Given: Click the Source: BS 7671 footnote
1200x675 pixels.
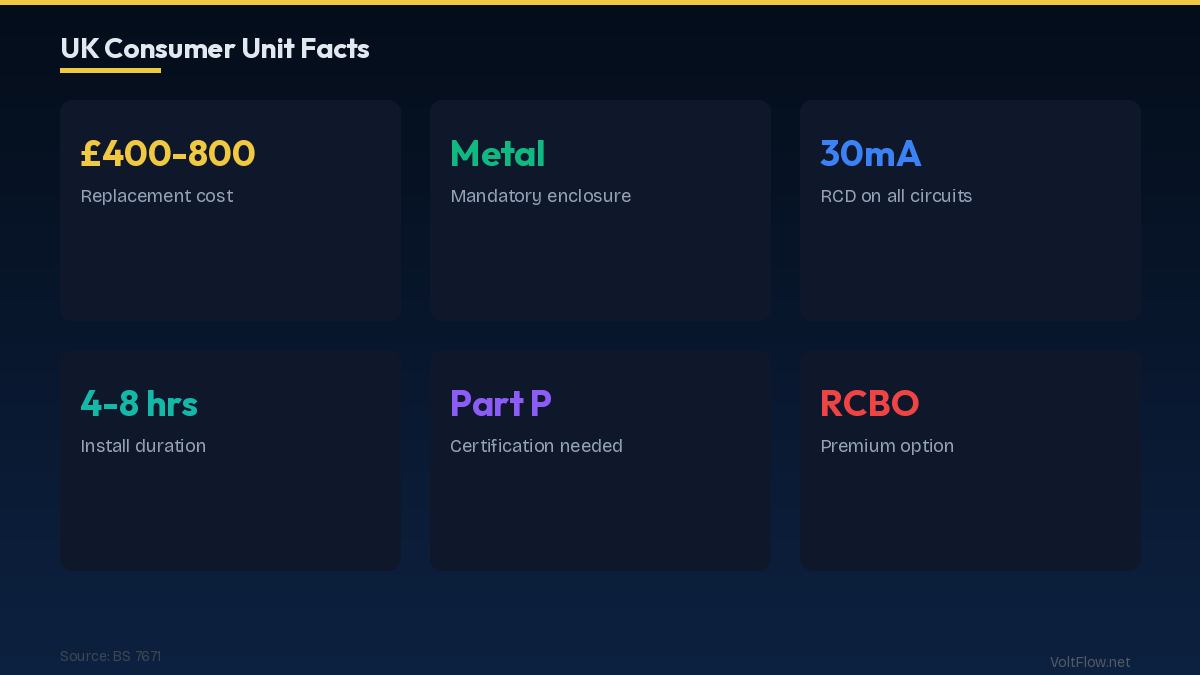Looking at the screenshot, I should [110, 656].
